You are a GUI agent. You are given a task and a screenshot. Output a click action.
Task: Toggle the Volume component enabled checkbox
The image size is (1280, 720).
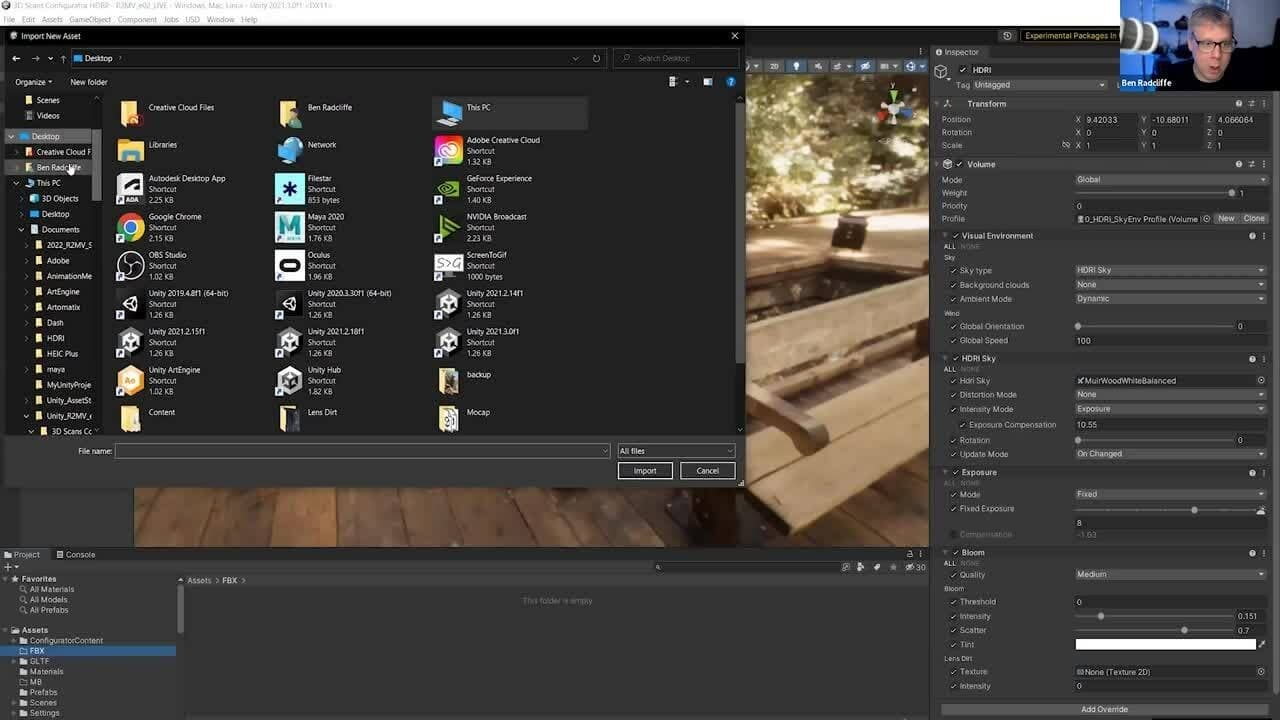[960, 164]
